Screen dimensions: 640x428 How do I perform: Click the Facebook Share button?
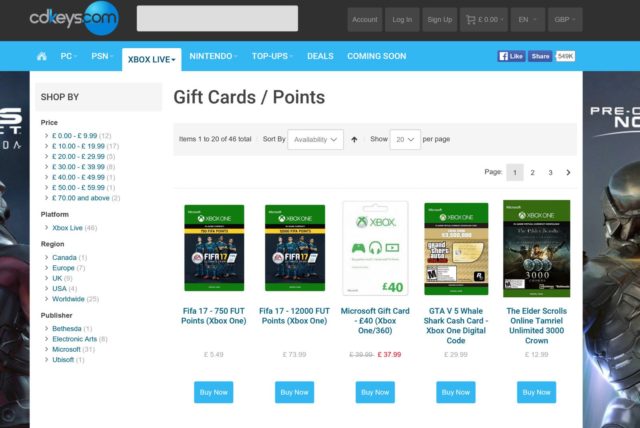tap(540, 56)
